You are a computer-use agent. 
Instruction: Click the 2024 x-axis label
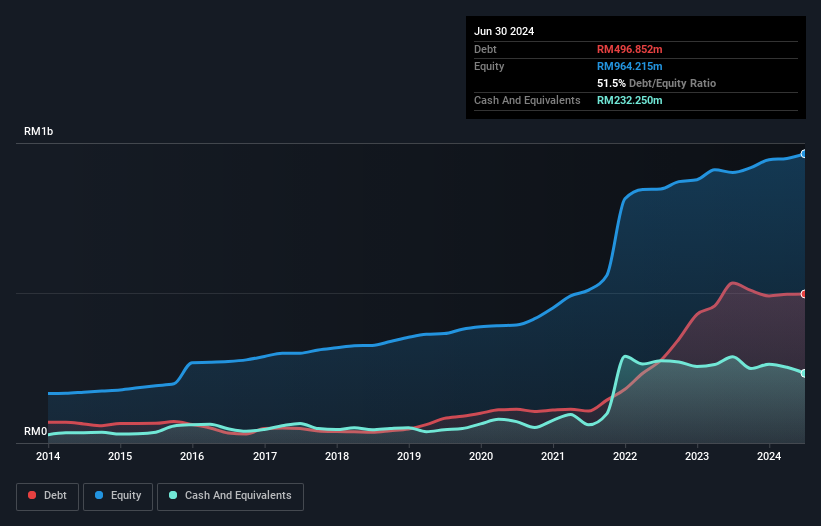[769, 456]
